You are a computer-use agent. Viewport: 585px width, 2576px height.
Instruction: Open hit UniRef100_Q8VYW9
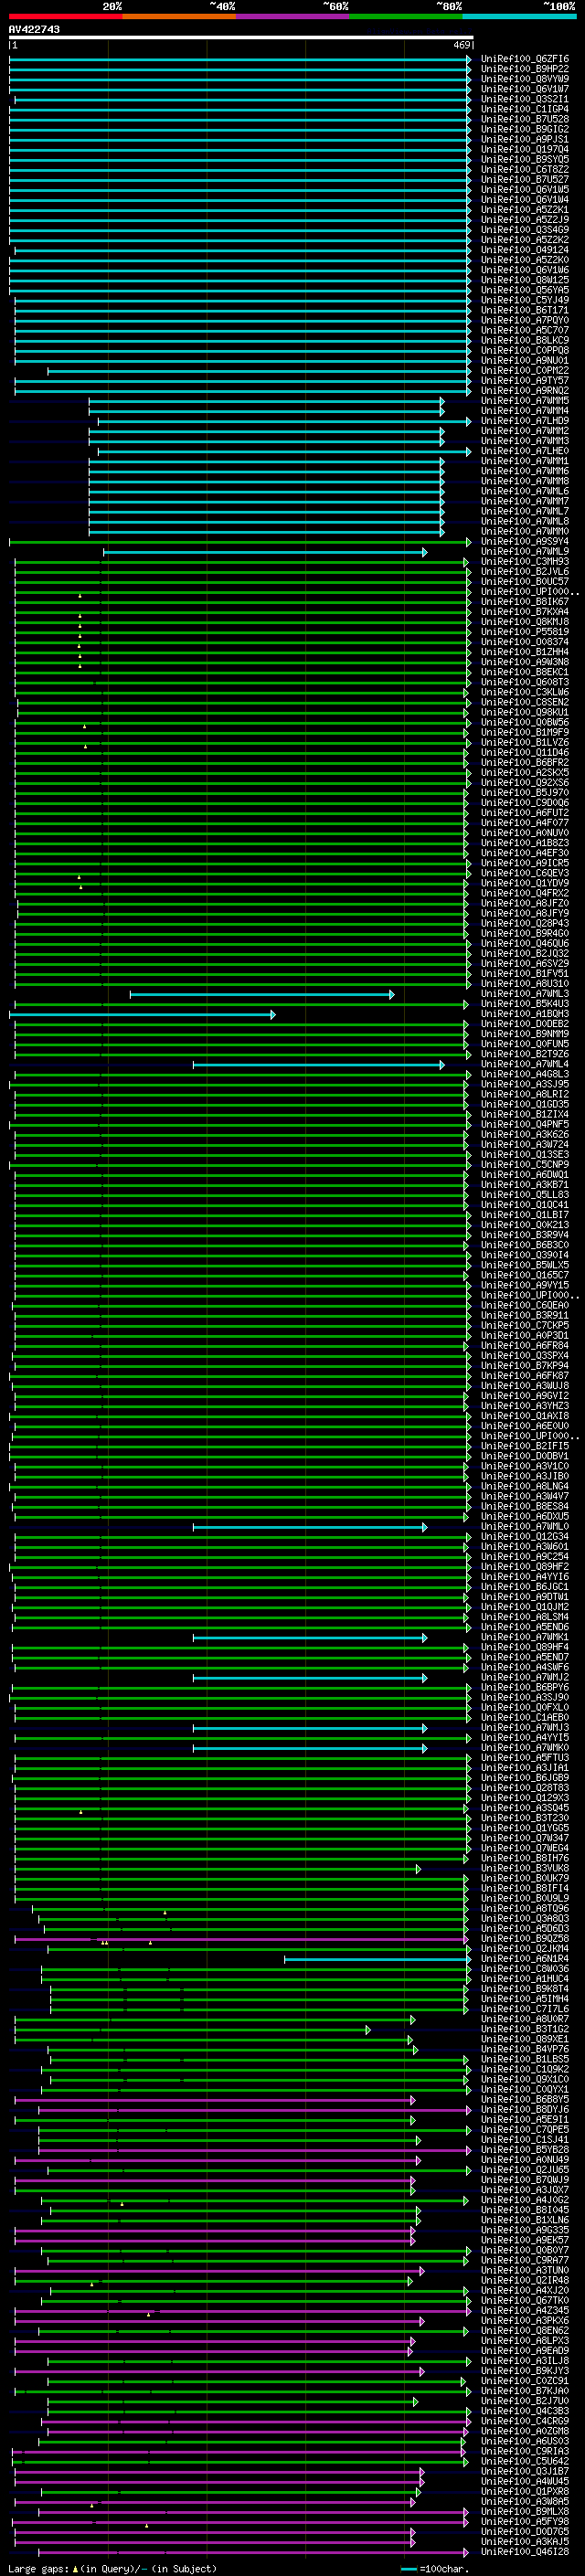point(525,80)
